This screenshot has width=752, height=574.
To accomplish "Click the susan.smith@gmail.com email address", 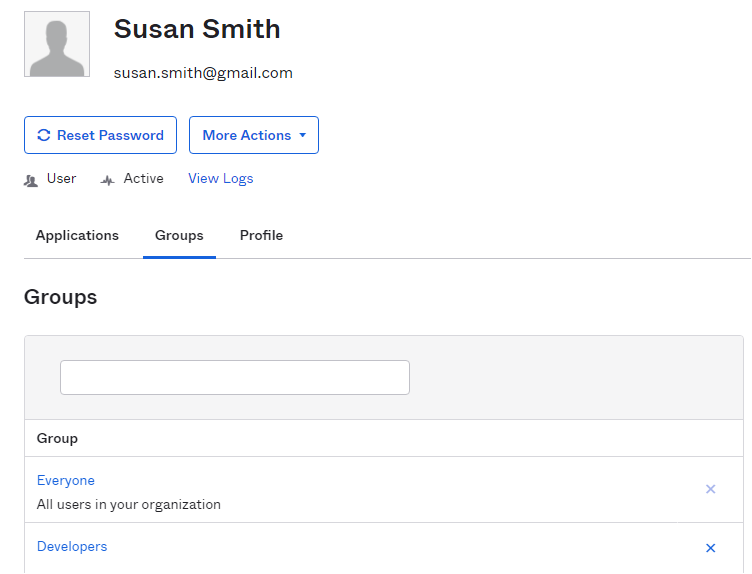I will (203, 73).
